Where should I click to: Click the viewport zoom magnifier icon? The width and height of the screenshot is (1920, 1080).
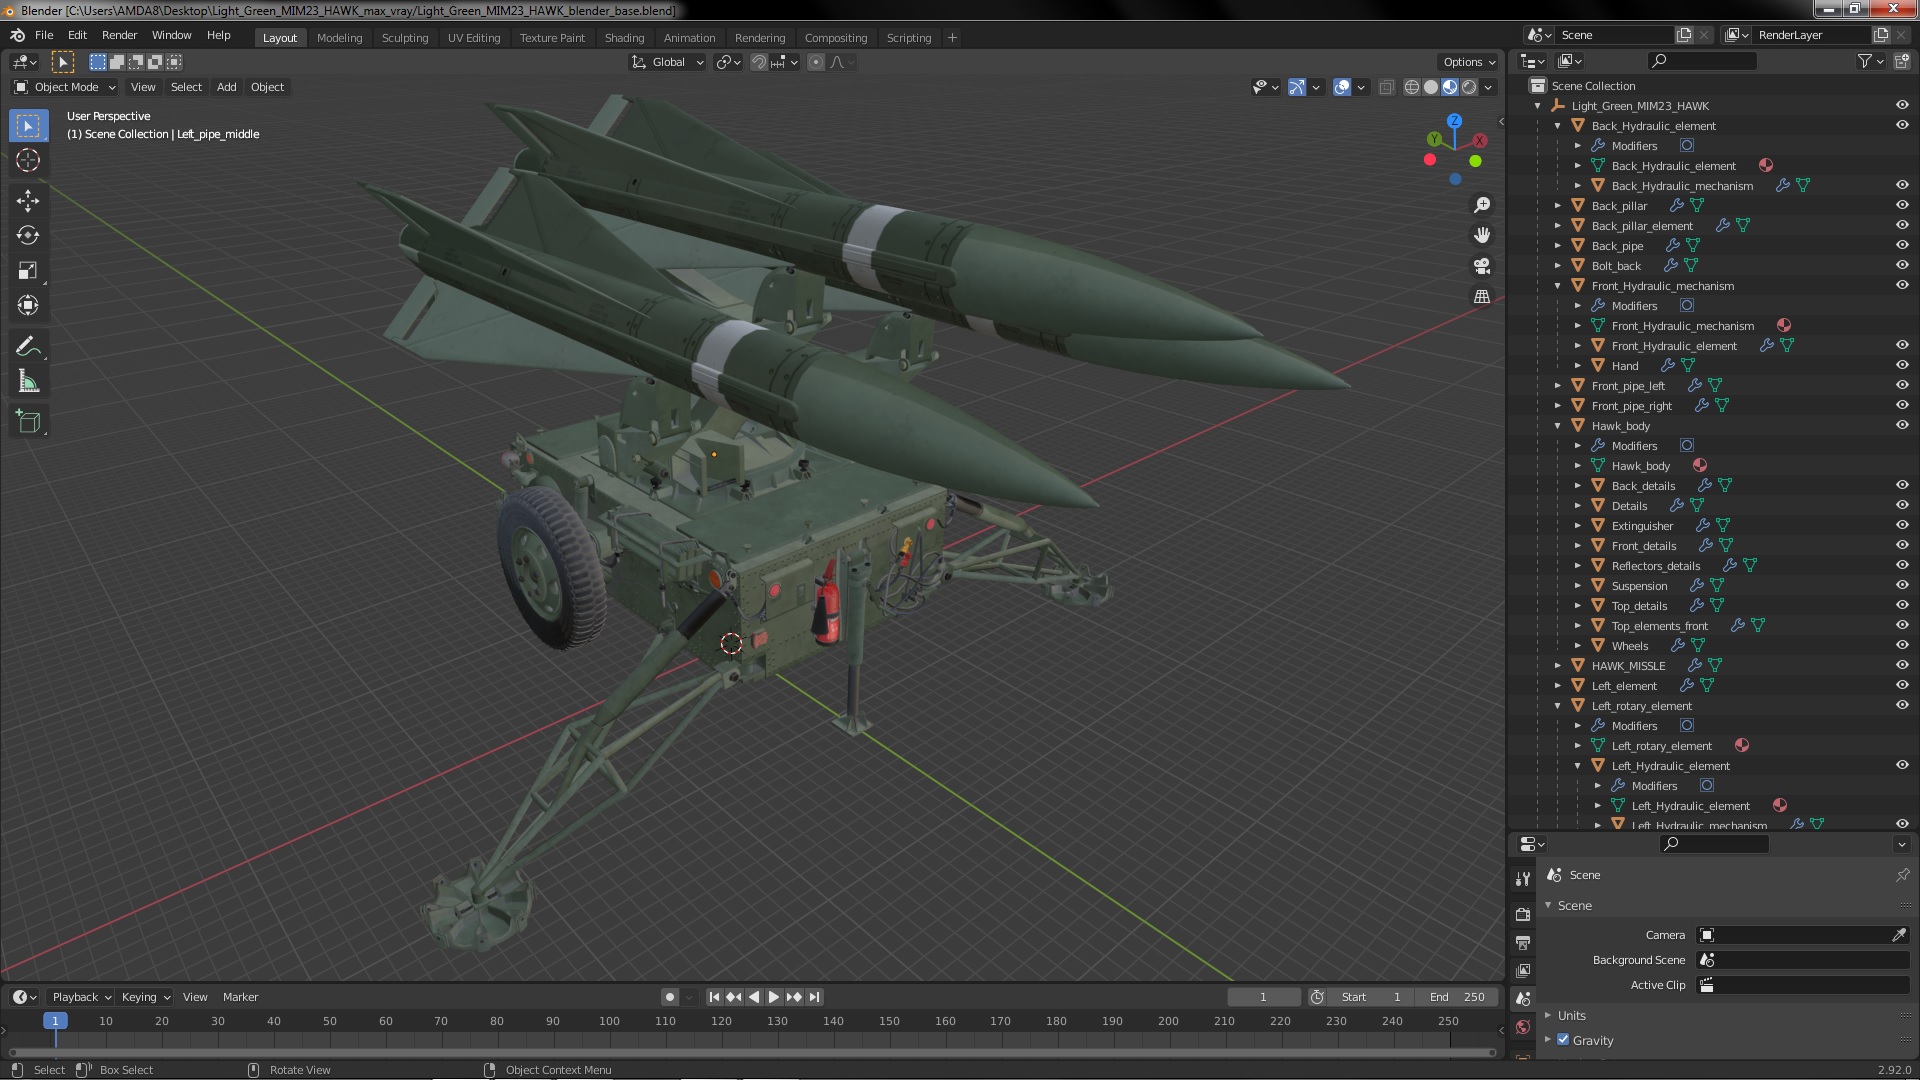(1482, 205)
